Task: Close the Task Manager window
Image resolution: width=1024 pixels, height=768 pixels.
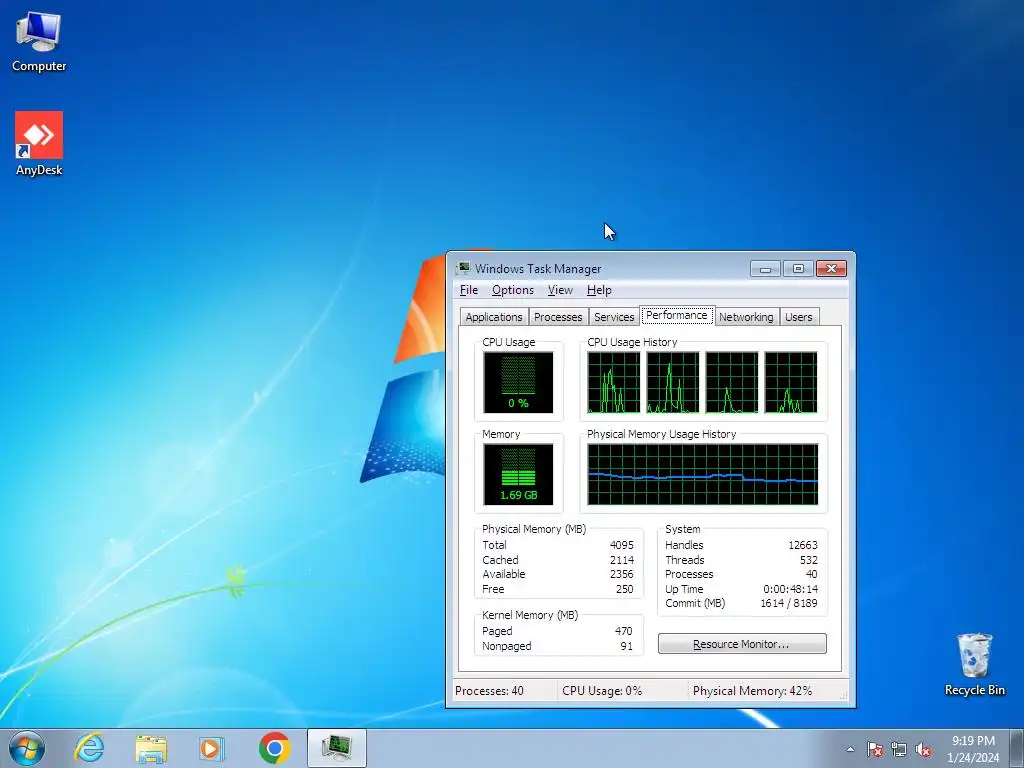Action: coord(831,268)
